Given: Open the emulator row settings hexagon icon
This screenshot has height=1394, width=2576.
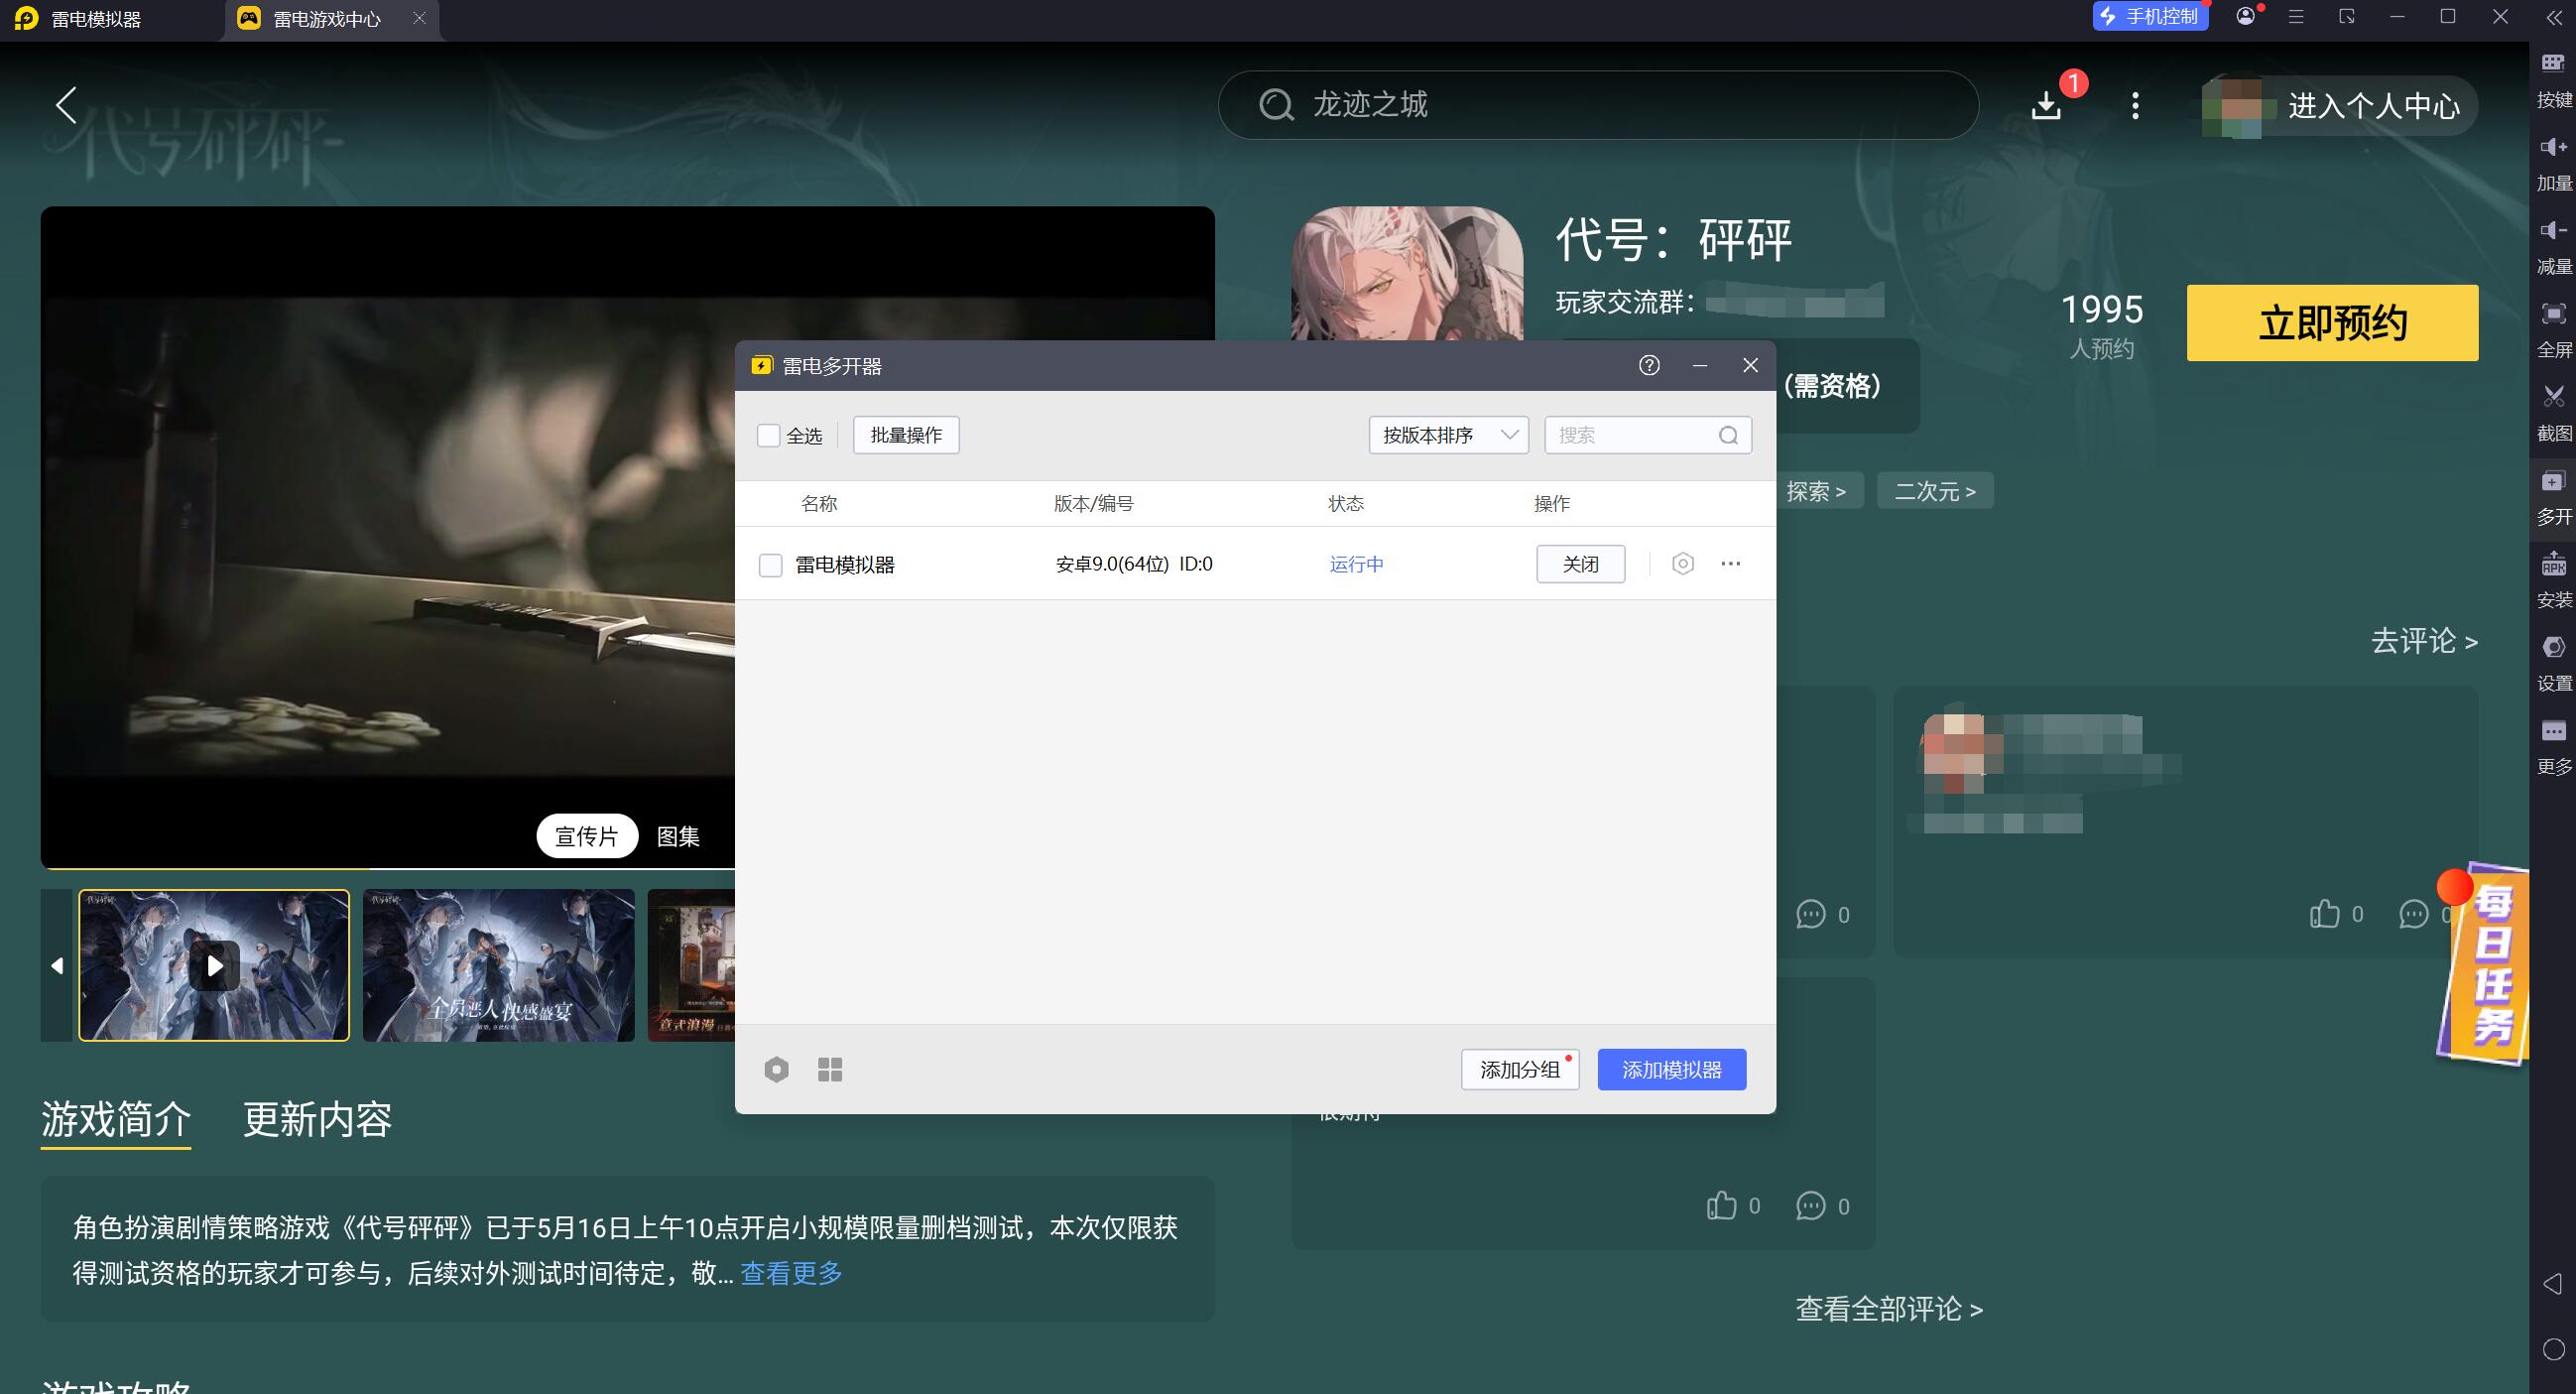Looking at the screenshot, I should tap(1683, 564).
